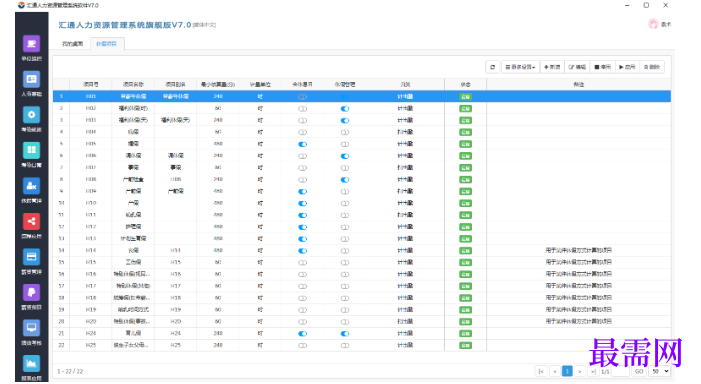Screen dimensions: 701x384
Task: Click the refresh icon in the table toolbar
Action: click(493, 67)
